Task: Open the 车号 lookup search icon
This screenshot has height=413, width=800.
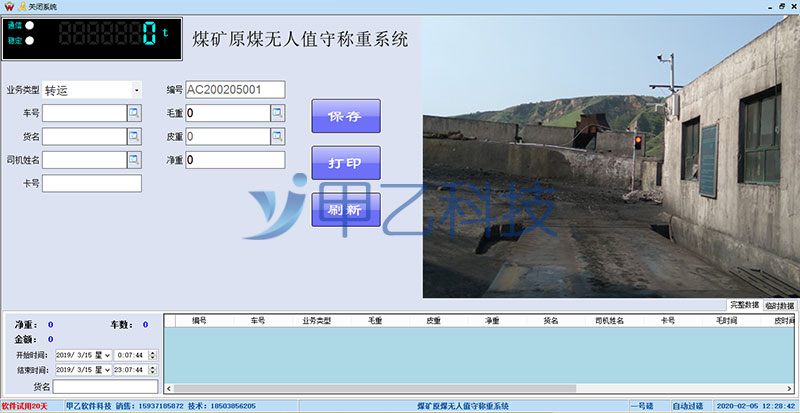Action: (134, 113)
